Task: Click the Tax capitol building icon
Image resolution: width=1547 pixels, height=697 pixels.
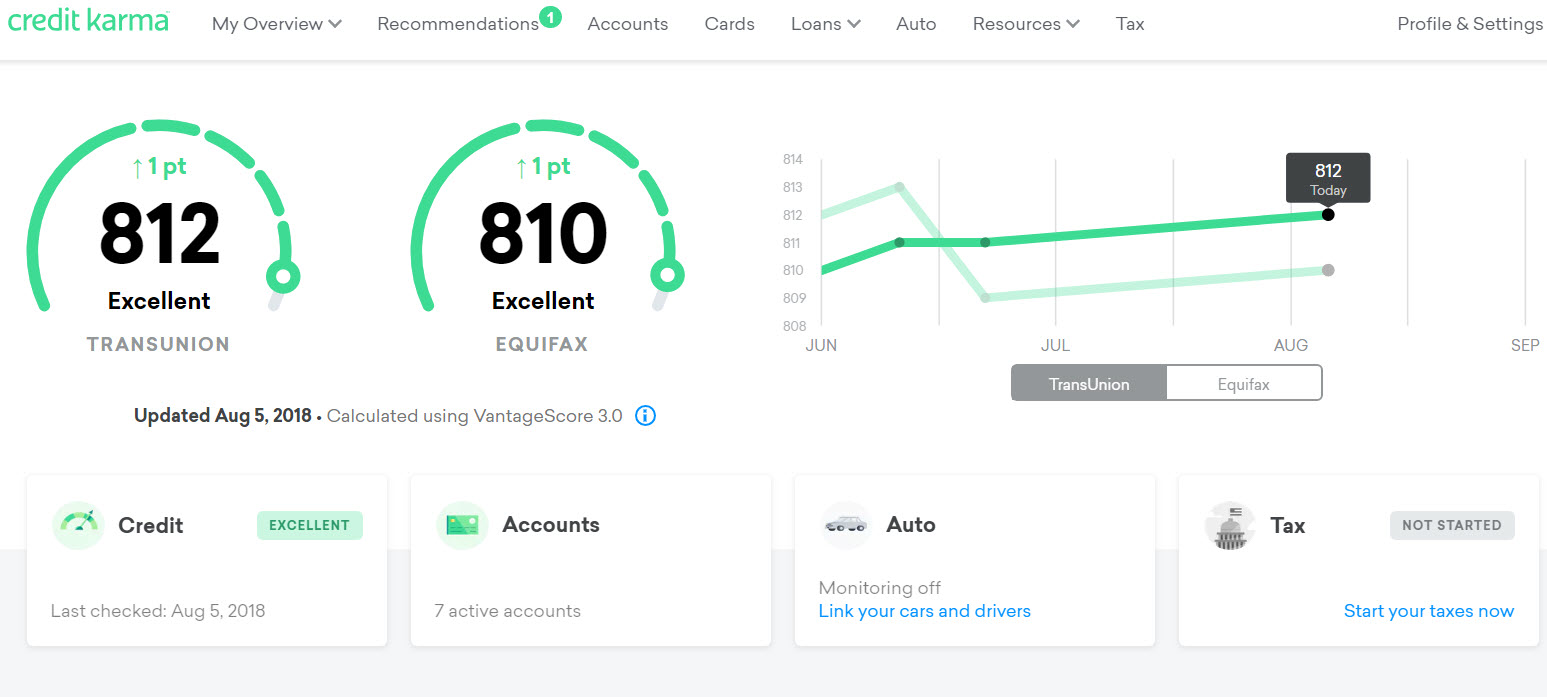Action: [1230, 526]
